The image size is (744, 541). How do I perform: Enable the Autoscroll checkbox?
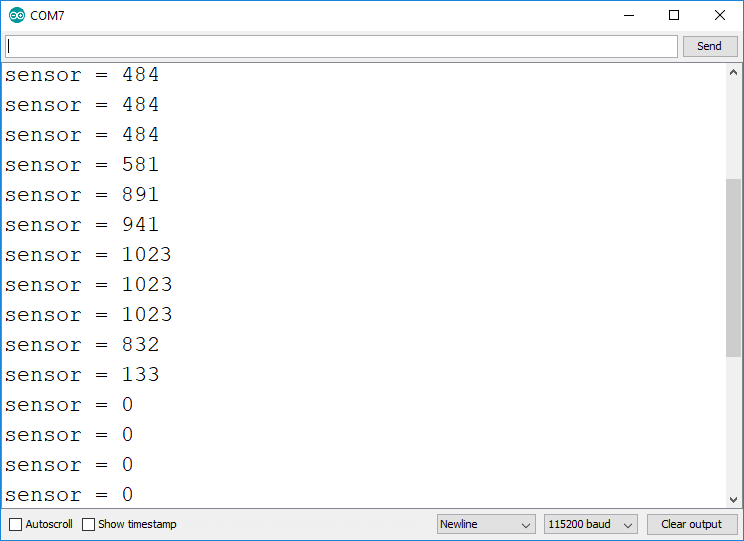pos(15,524)
